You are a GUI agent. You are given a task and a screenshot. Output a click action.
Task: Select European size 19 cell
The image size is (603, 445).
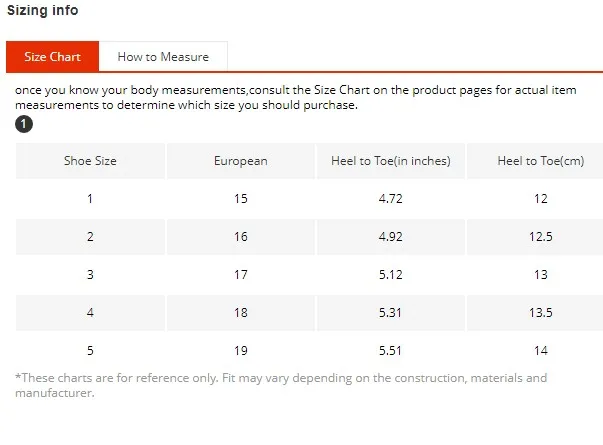pyautogui.click(x=241, y=351)
